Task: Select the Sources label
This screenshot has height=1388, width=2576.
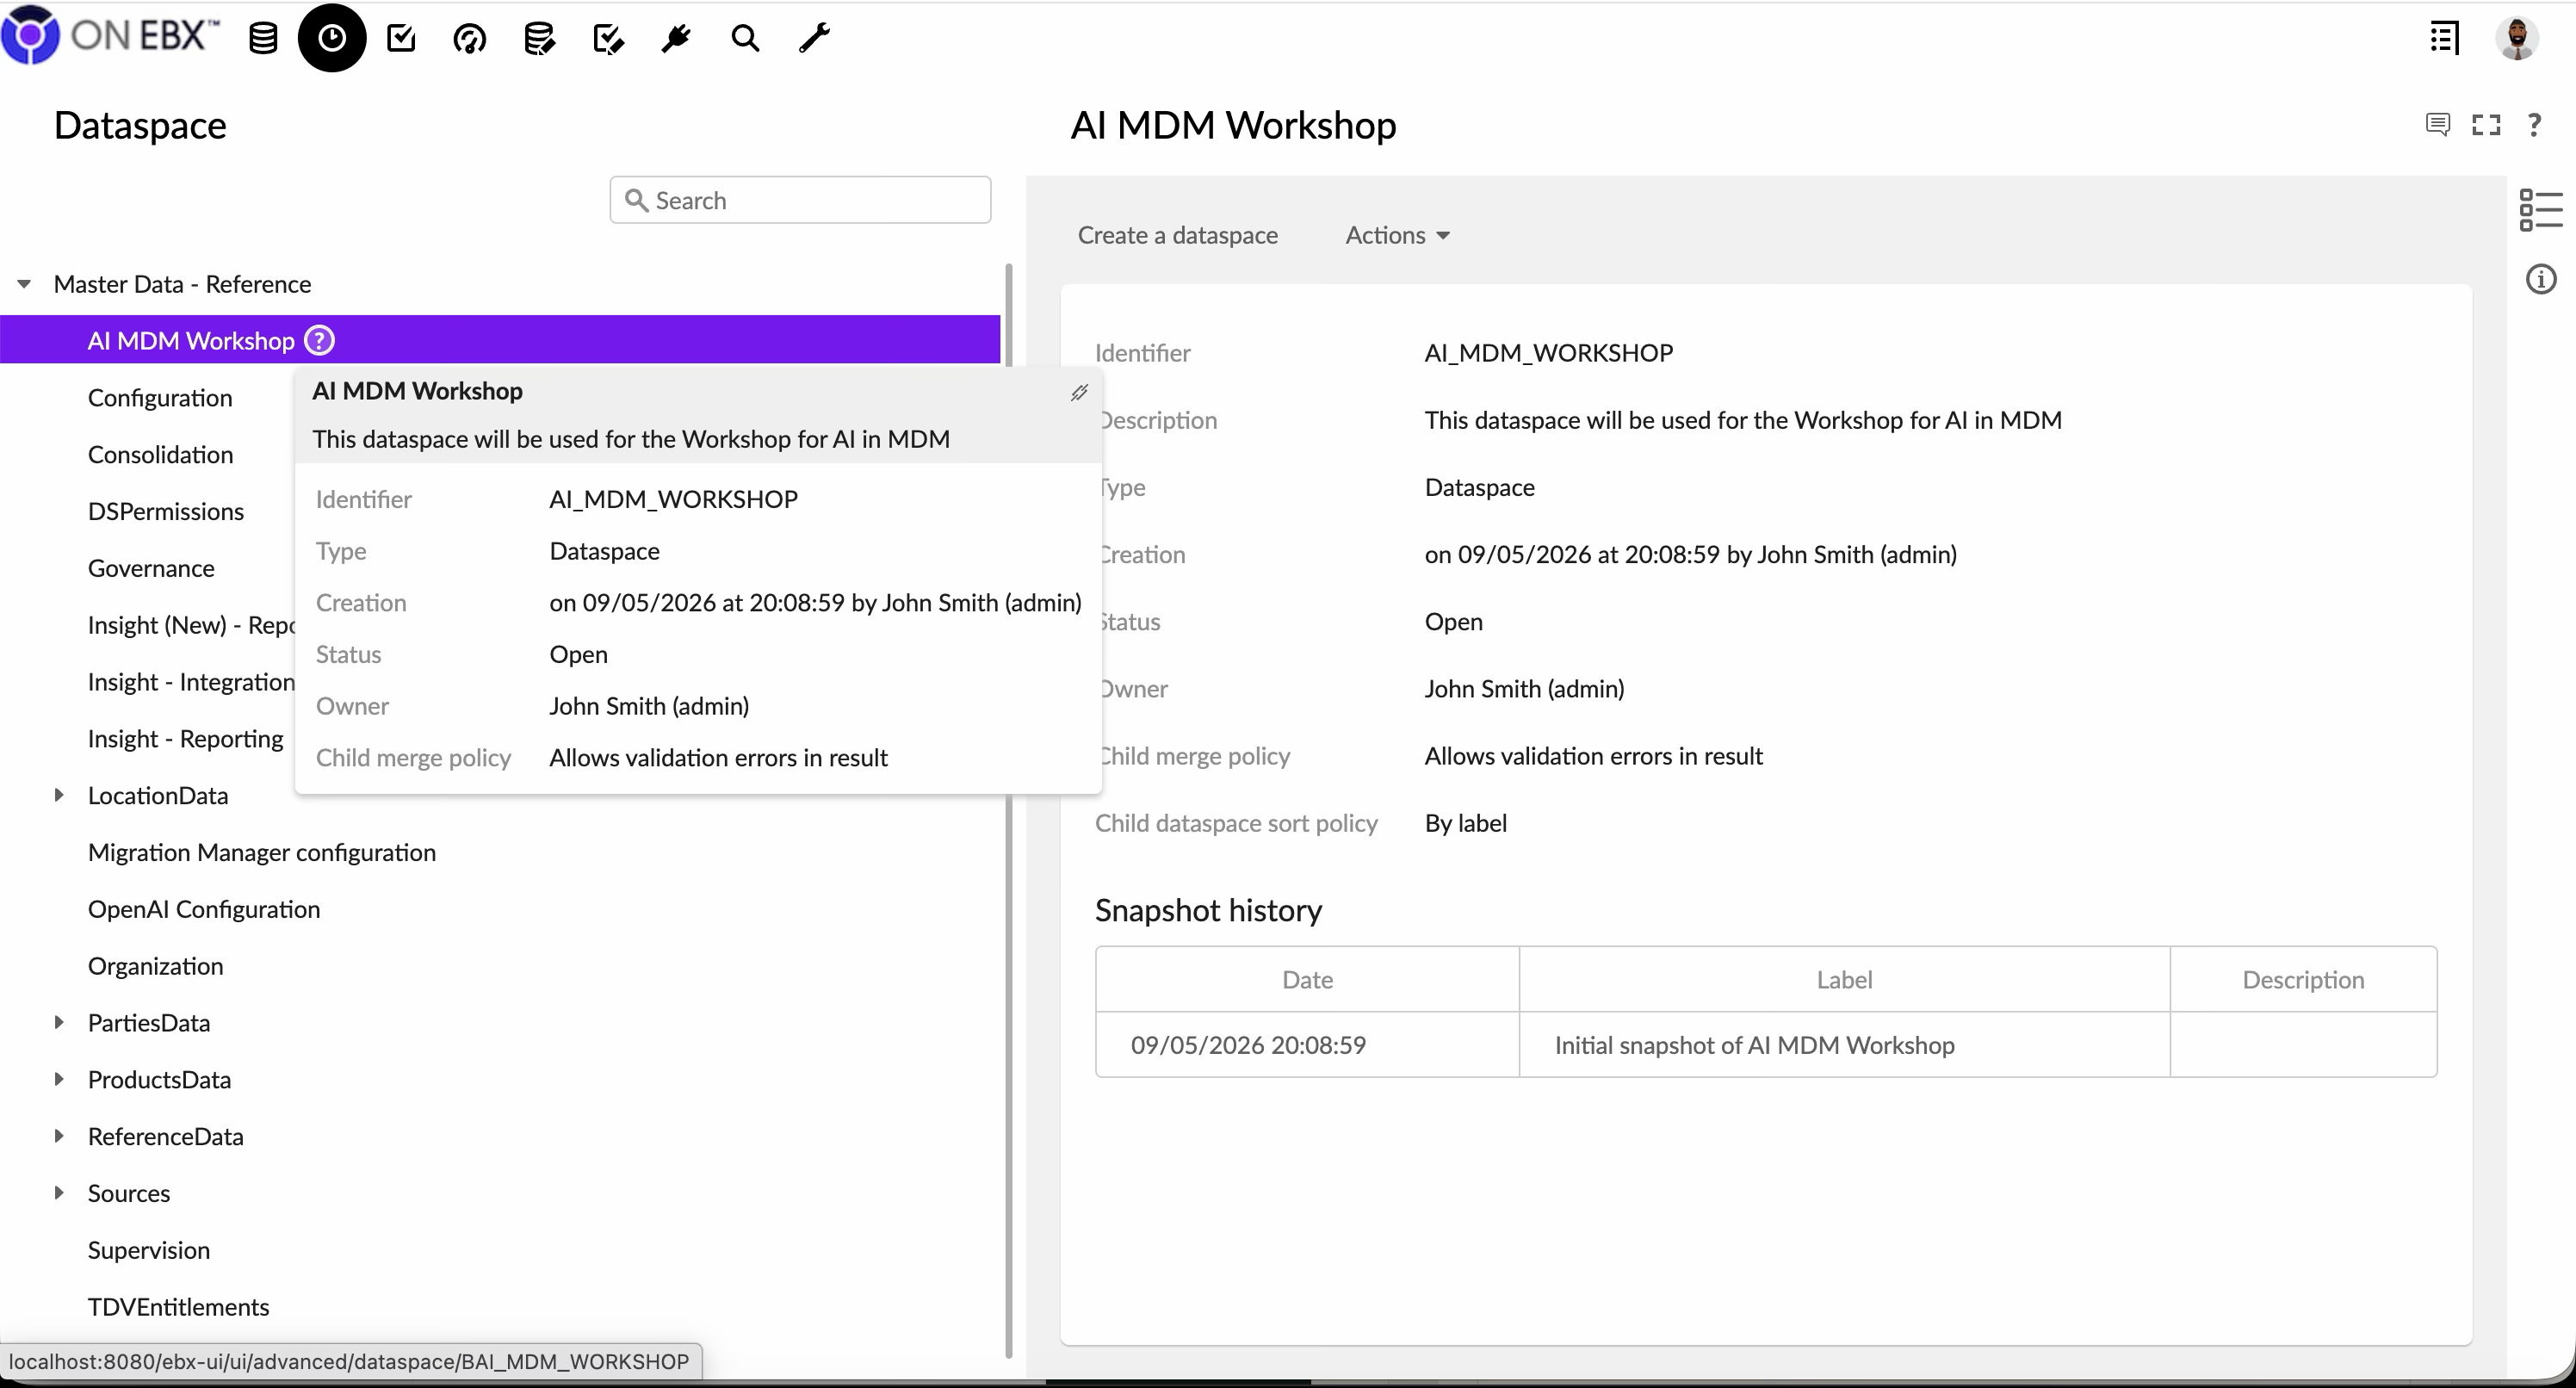Action: [x=129, y=1194]
